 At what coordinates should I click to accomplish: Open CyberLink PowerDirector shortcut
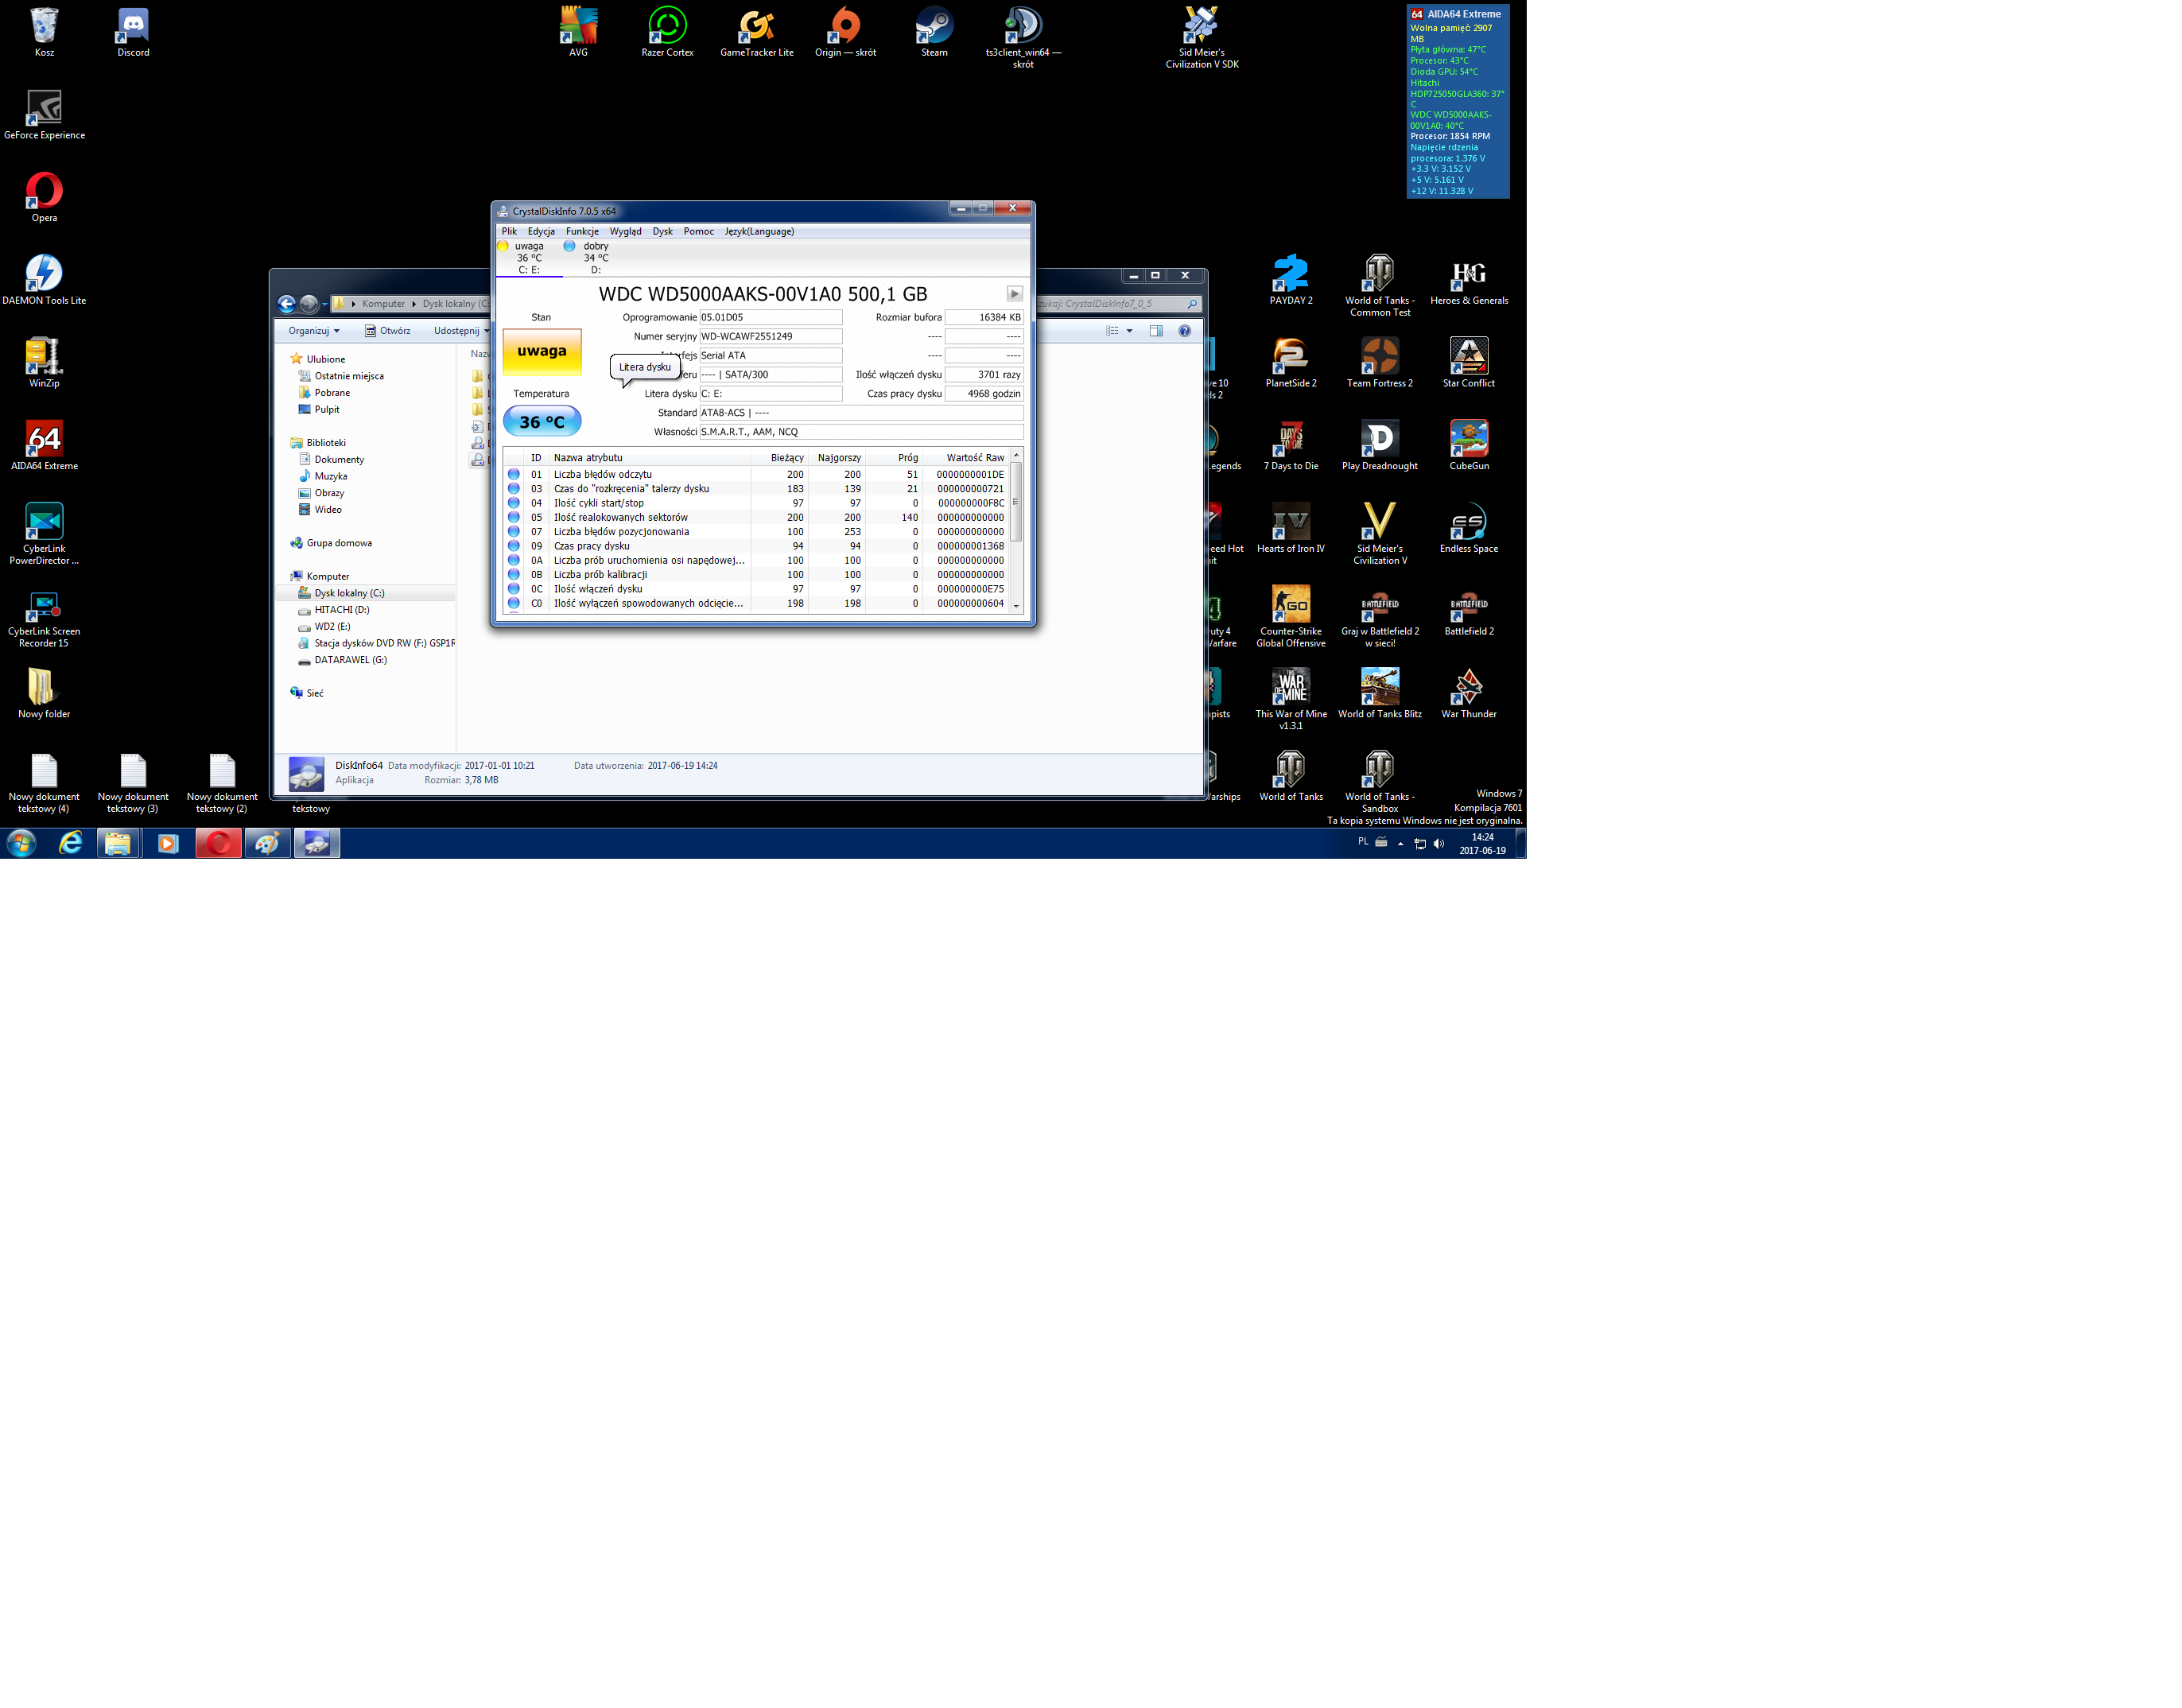tap(44, 534)
